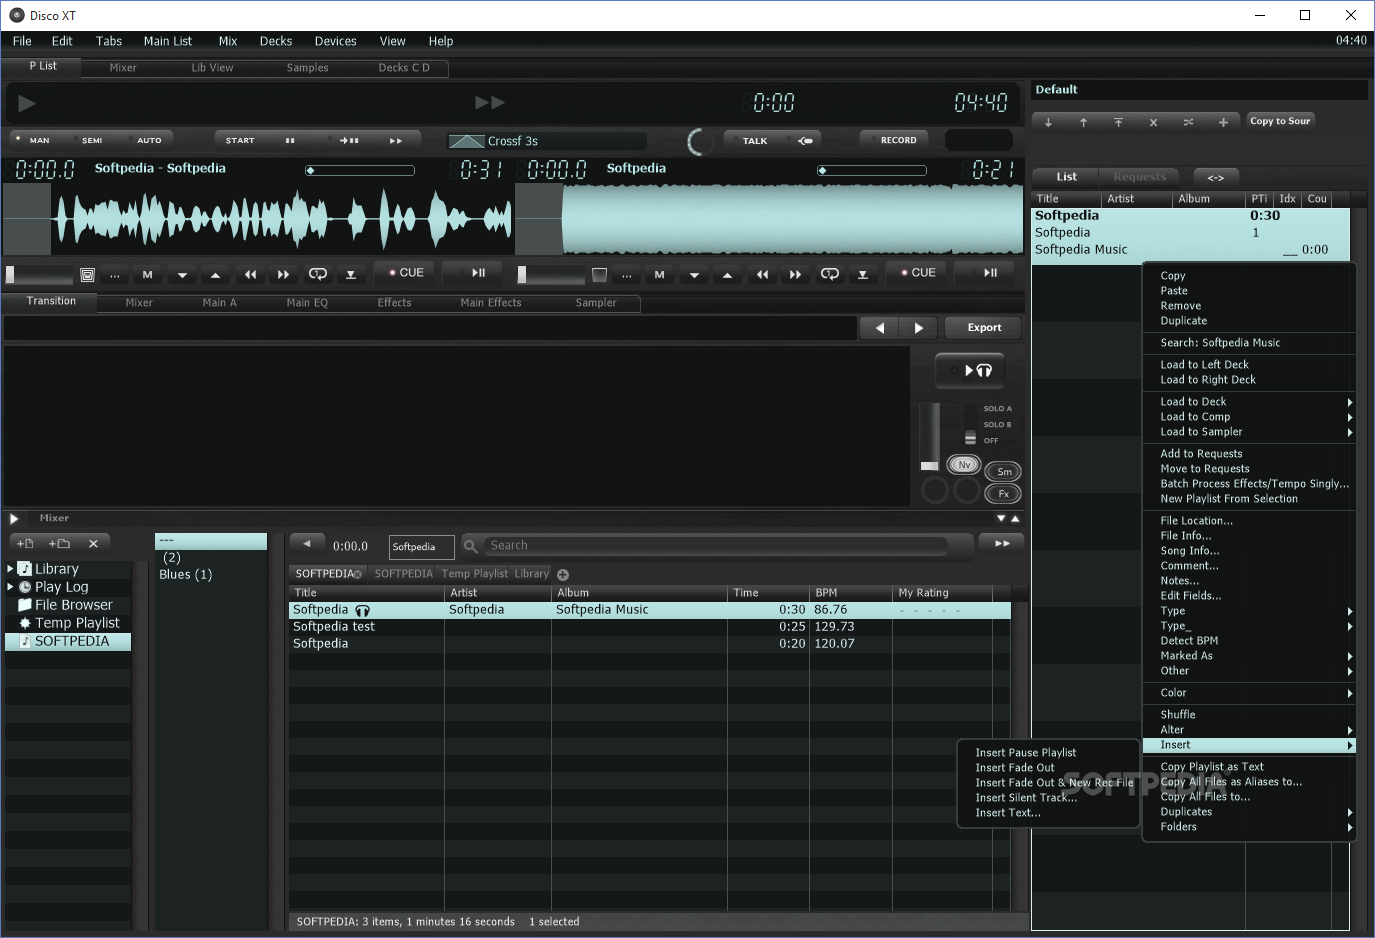Click Export button

[984, 328]
